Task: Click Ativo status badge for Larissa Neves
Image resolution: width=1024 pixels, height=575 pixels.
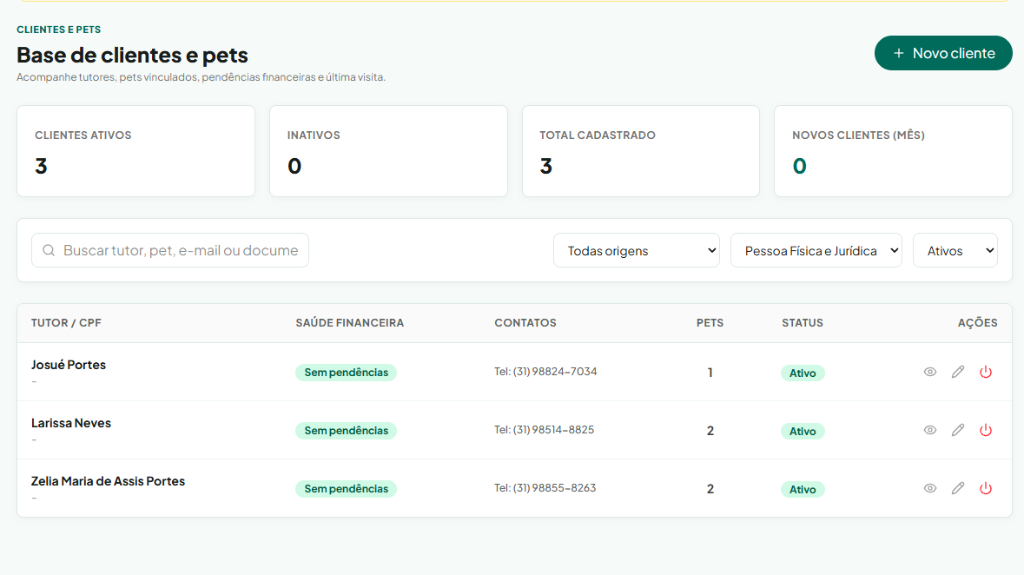Action: coord(803,431)
